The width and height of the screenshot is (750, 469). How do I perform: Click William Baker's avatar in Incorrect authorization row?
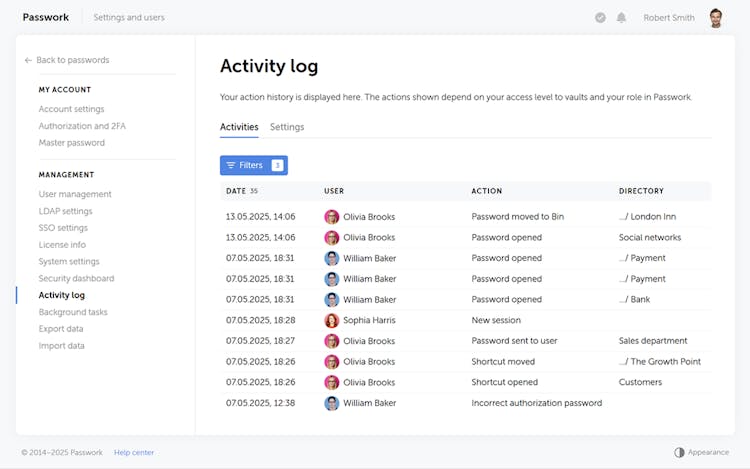click(332, 403)
